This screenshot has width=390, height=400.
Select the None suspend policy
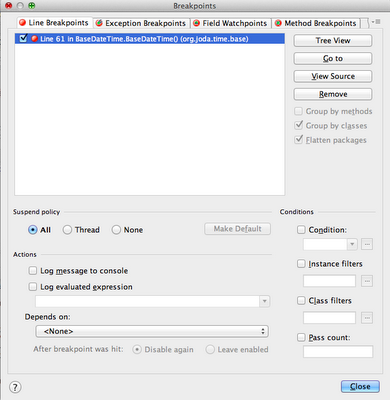tap(116, 230)
